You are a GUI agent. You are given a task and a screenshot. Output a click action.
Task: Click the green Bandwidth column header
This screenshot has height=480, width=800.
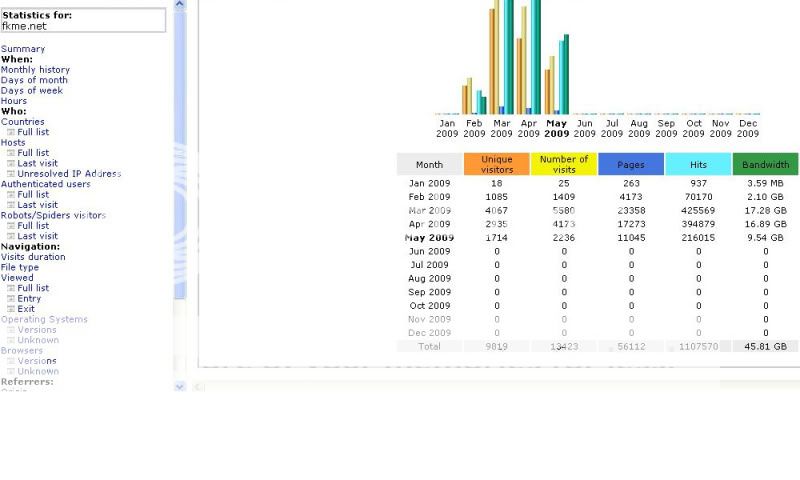tap(765, 164)
